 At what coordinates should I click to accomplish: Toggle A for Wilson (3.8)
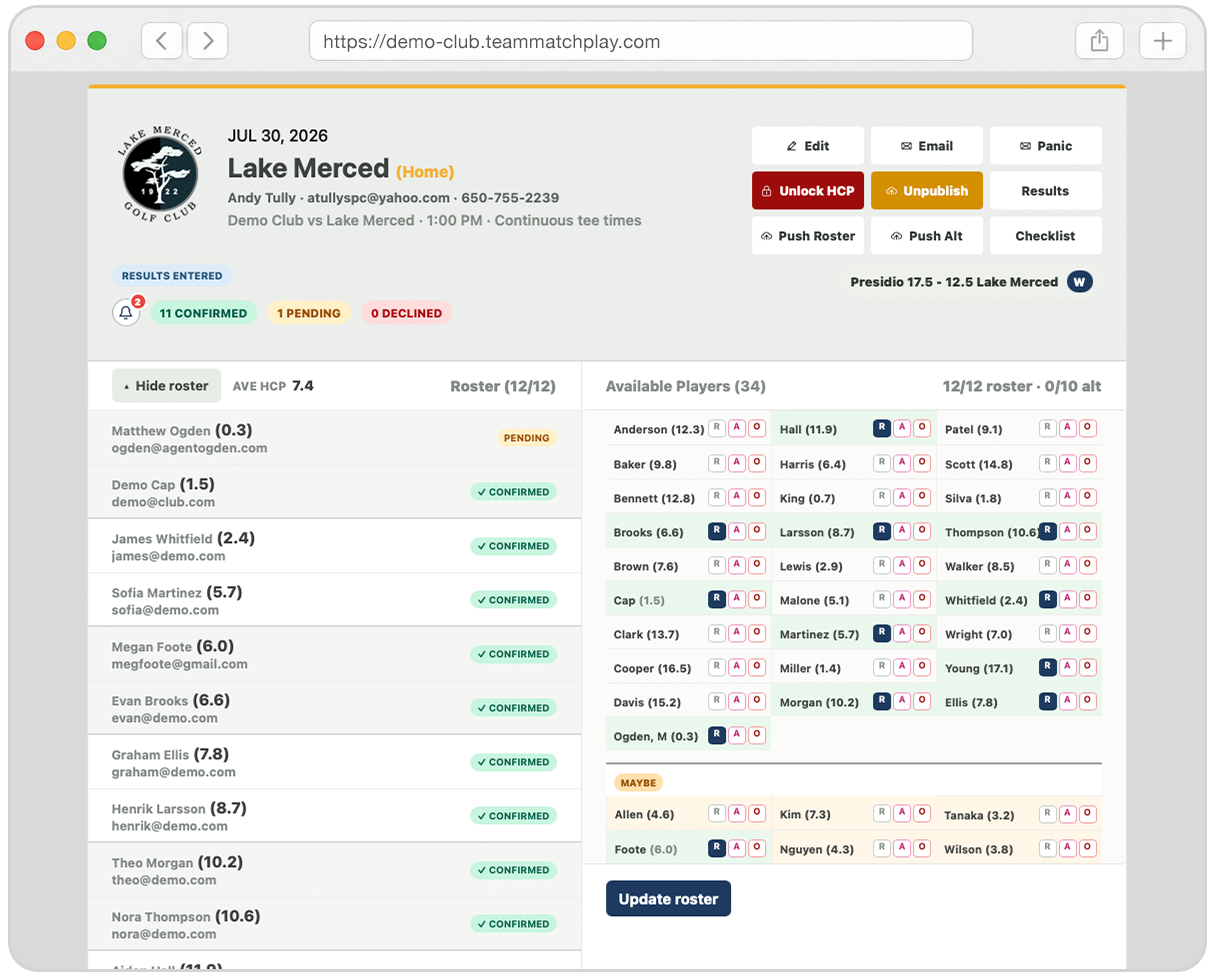(1068, 848)
